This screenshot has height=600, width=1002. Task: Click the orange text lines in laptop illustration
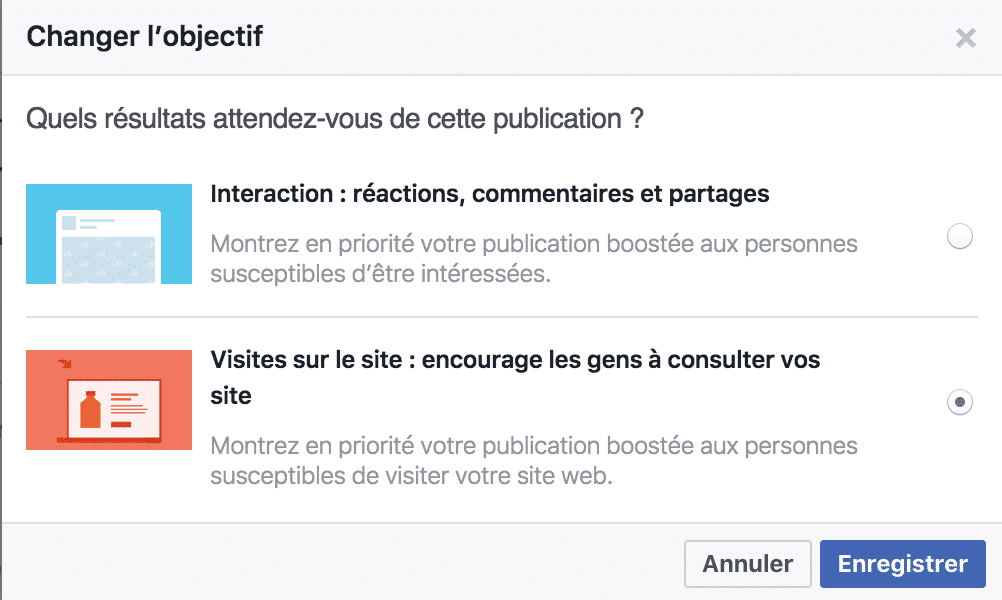[128, 403]
